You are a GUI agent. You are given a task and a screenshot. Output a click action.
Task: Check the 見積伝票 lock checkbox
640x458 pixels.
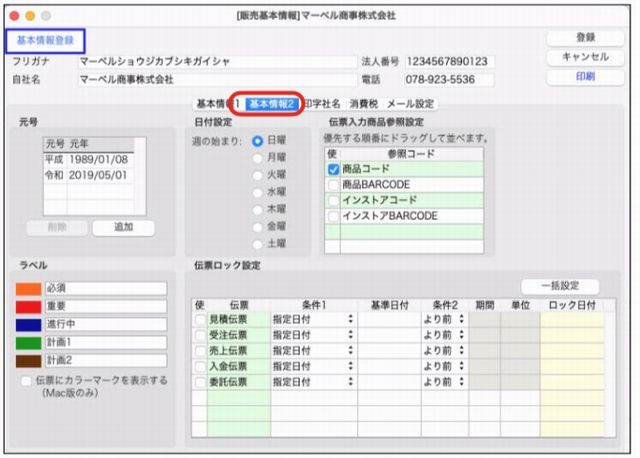[200, 318]
